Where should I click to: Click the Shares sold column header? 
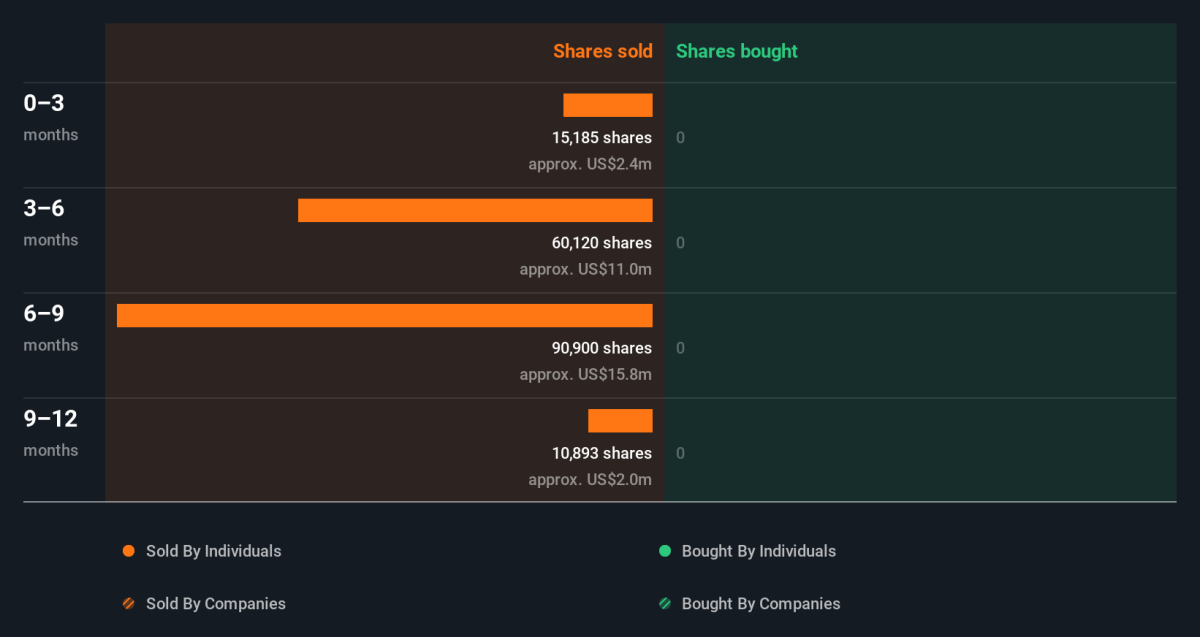pos(603,51)
